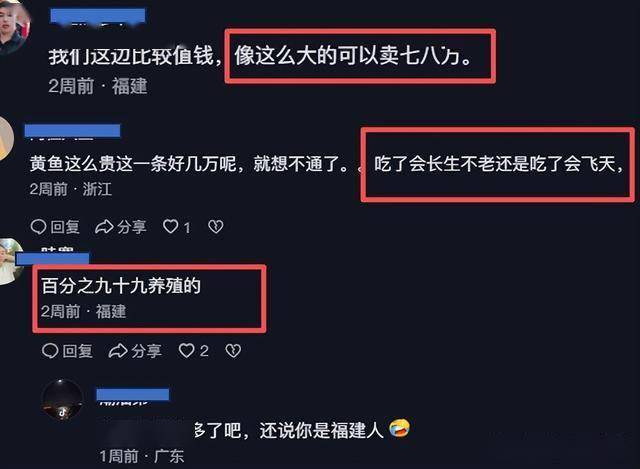
Task: Click the comment text 像这么大的可以卖七八万
Action: coord(354,56)
